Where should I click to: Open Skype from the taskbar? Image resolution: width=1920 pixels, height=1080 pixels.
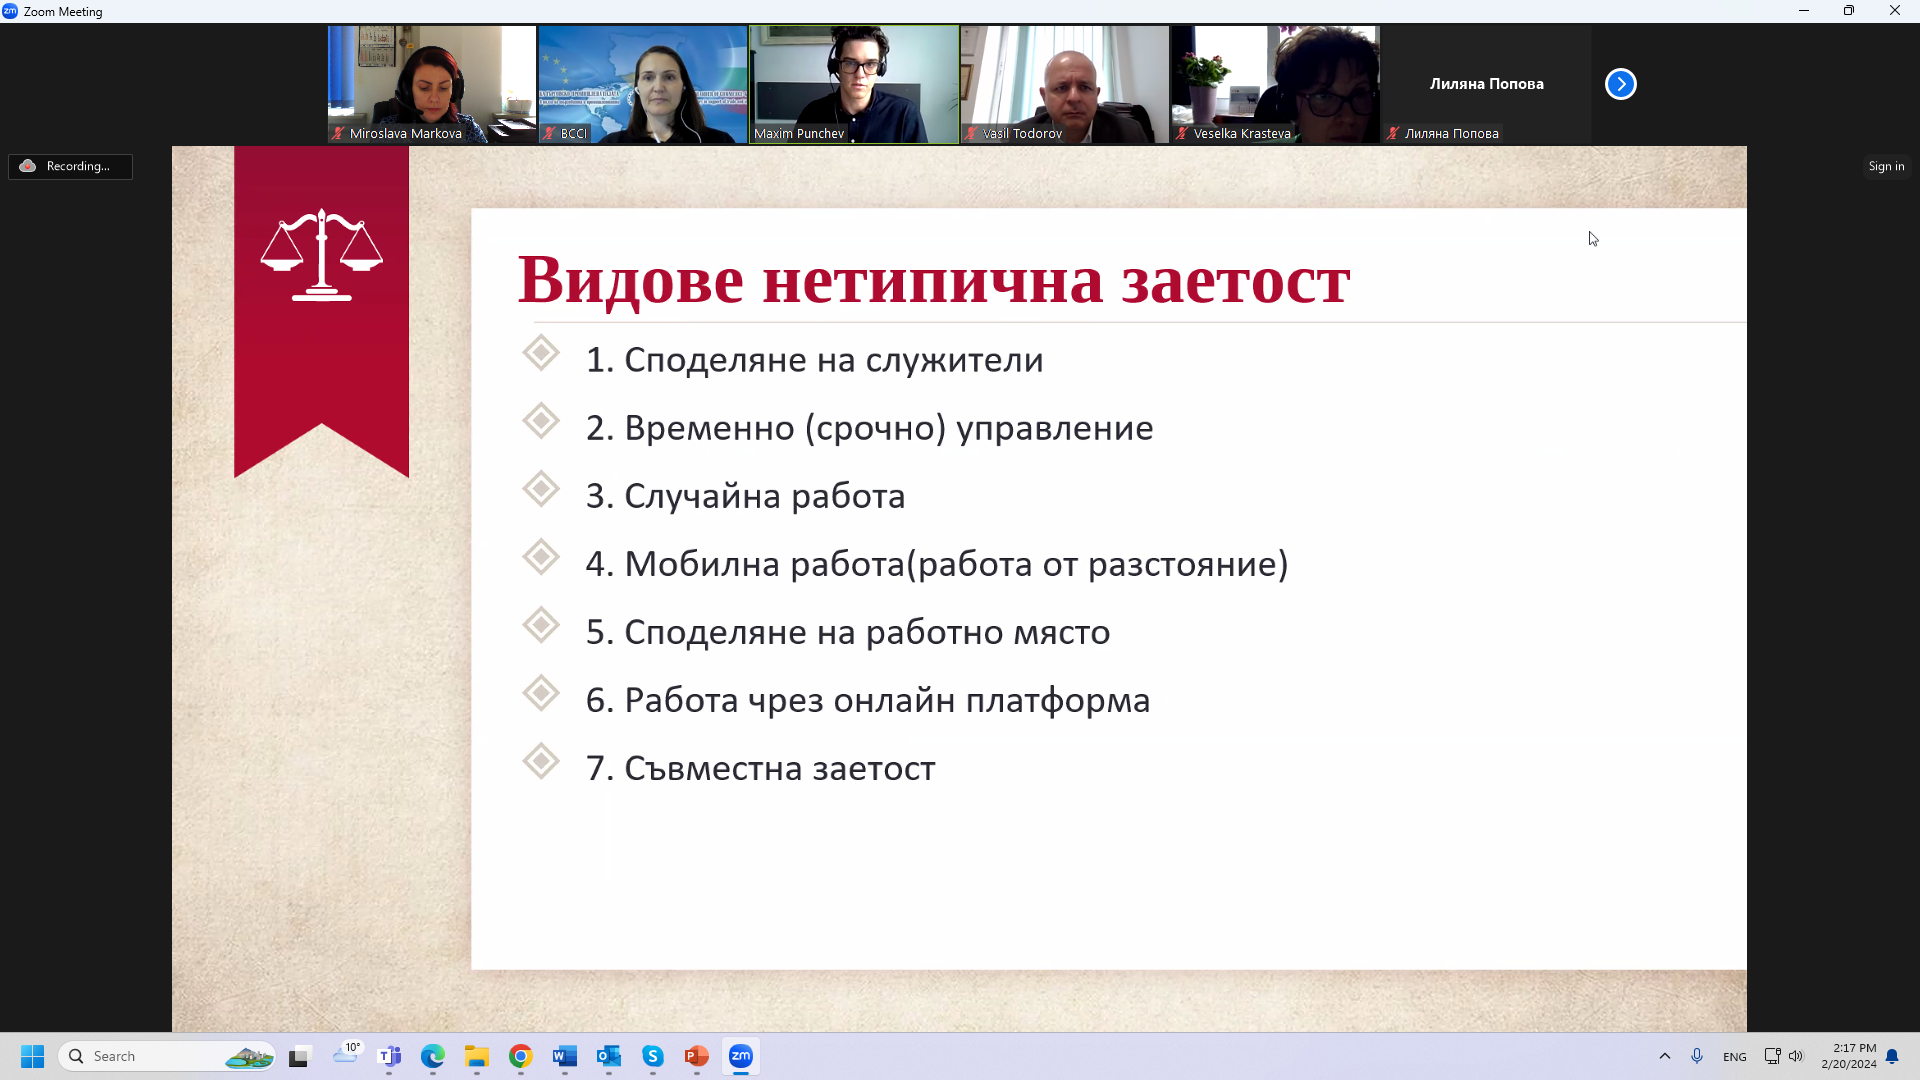[x=653, y=1056]
